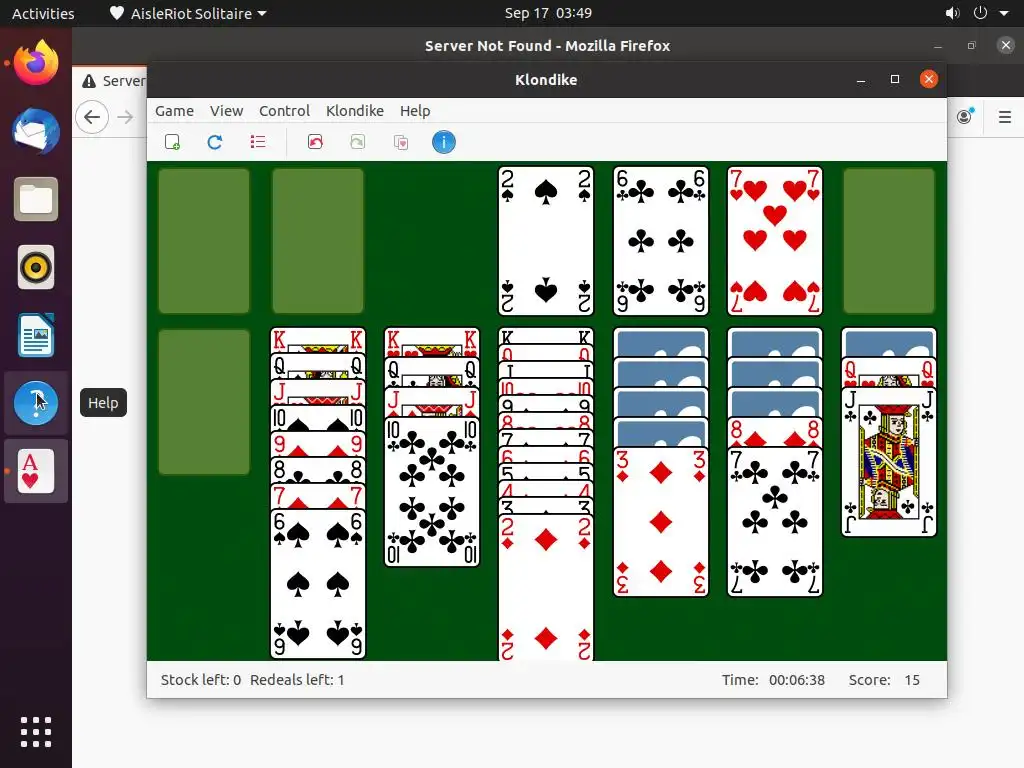This screenshot has width=1024, height=768.
Task: Open Files from the dock
Action: click(36, 199)
